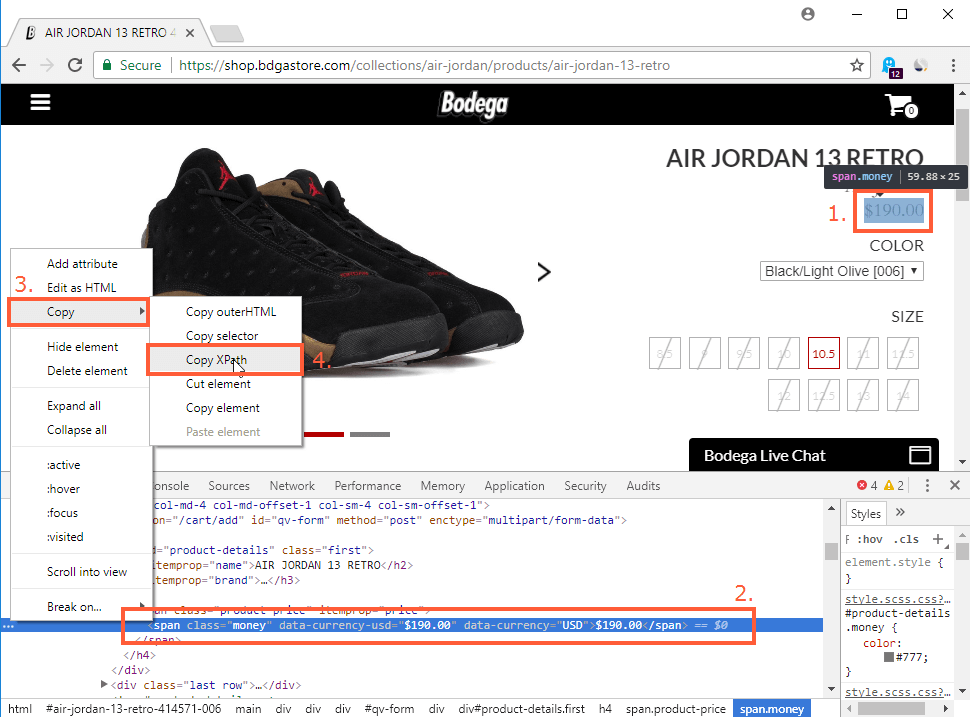Choose Copy element
The height and width of the screenshot is (717, 970).
[x=225, y=408]
